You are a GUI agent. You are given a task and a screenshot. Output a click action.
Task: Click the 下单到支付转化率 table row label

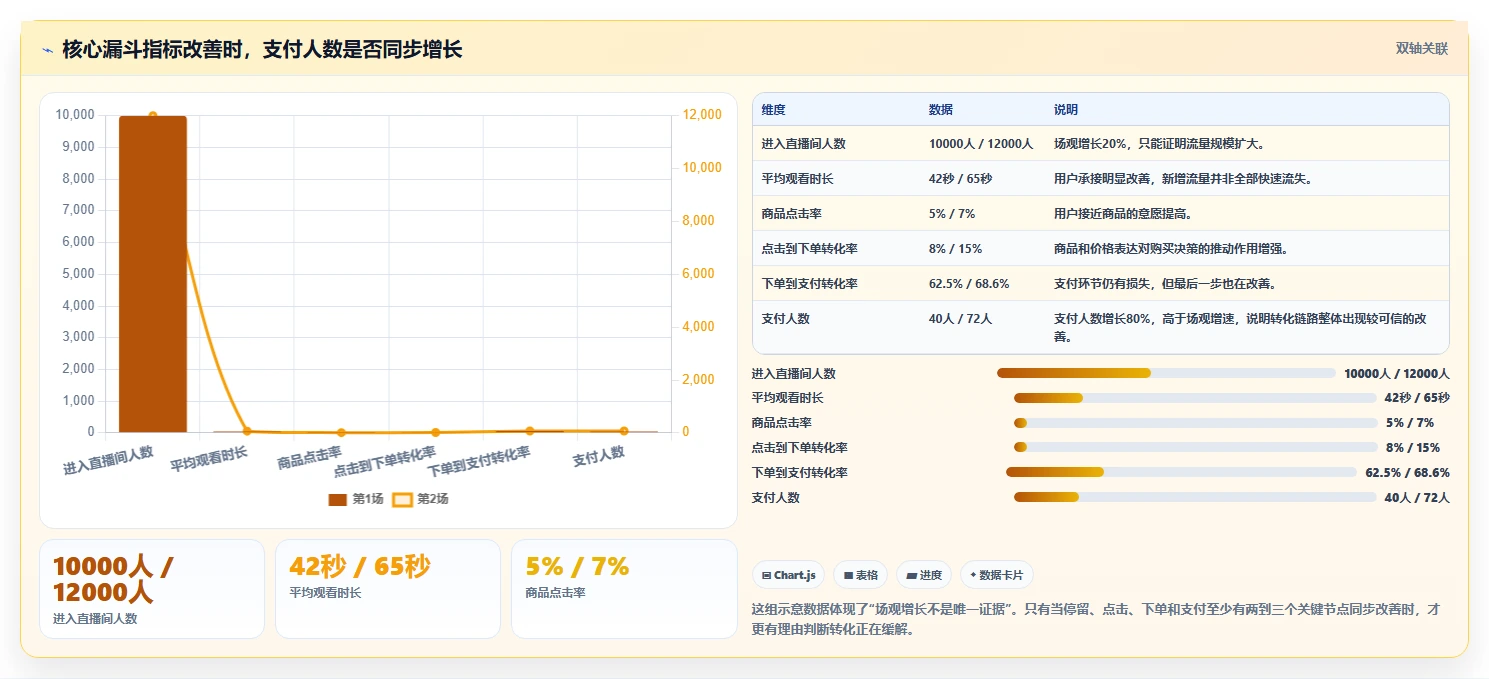click(x=809, y=284)
